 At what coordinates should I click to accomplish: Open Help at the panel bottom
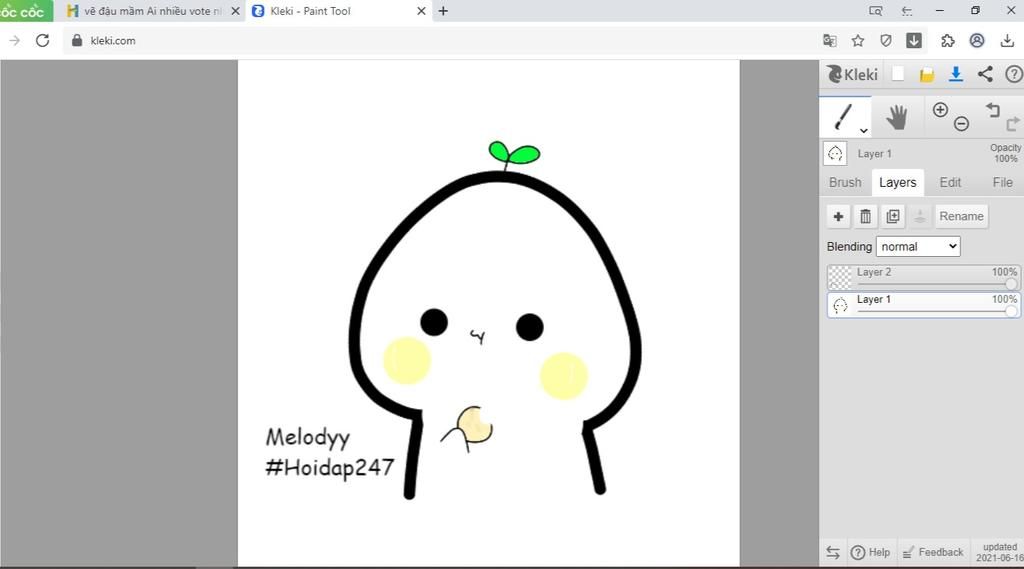click(x=871, y=552)
